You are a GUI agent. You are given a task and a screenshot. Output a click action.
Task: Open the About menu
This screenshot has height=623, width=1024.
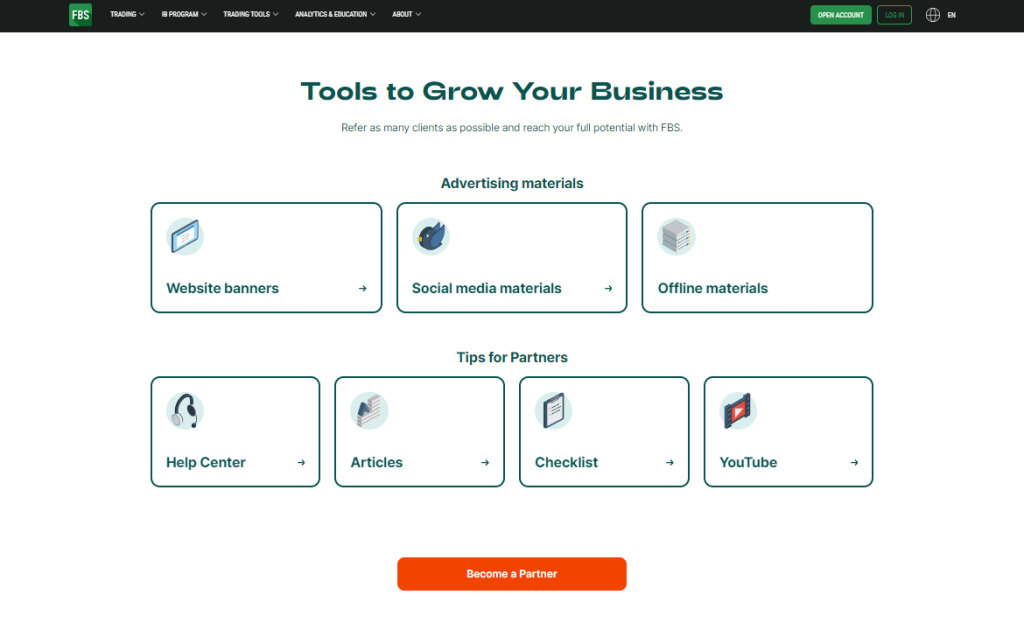point(407,15)
